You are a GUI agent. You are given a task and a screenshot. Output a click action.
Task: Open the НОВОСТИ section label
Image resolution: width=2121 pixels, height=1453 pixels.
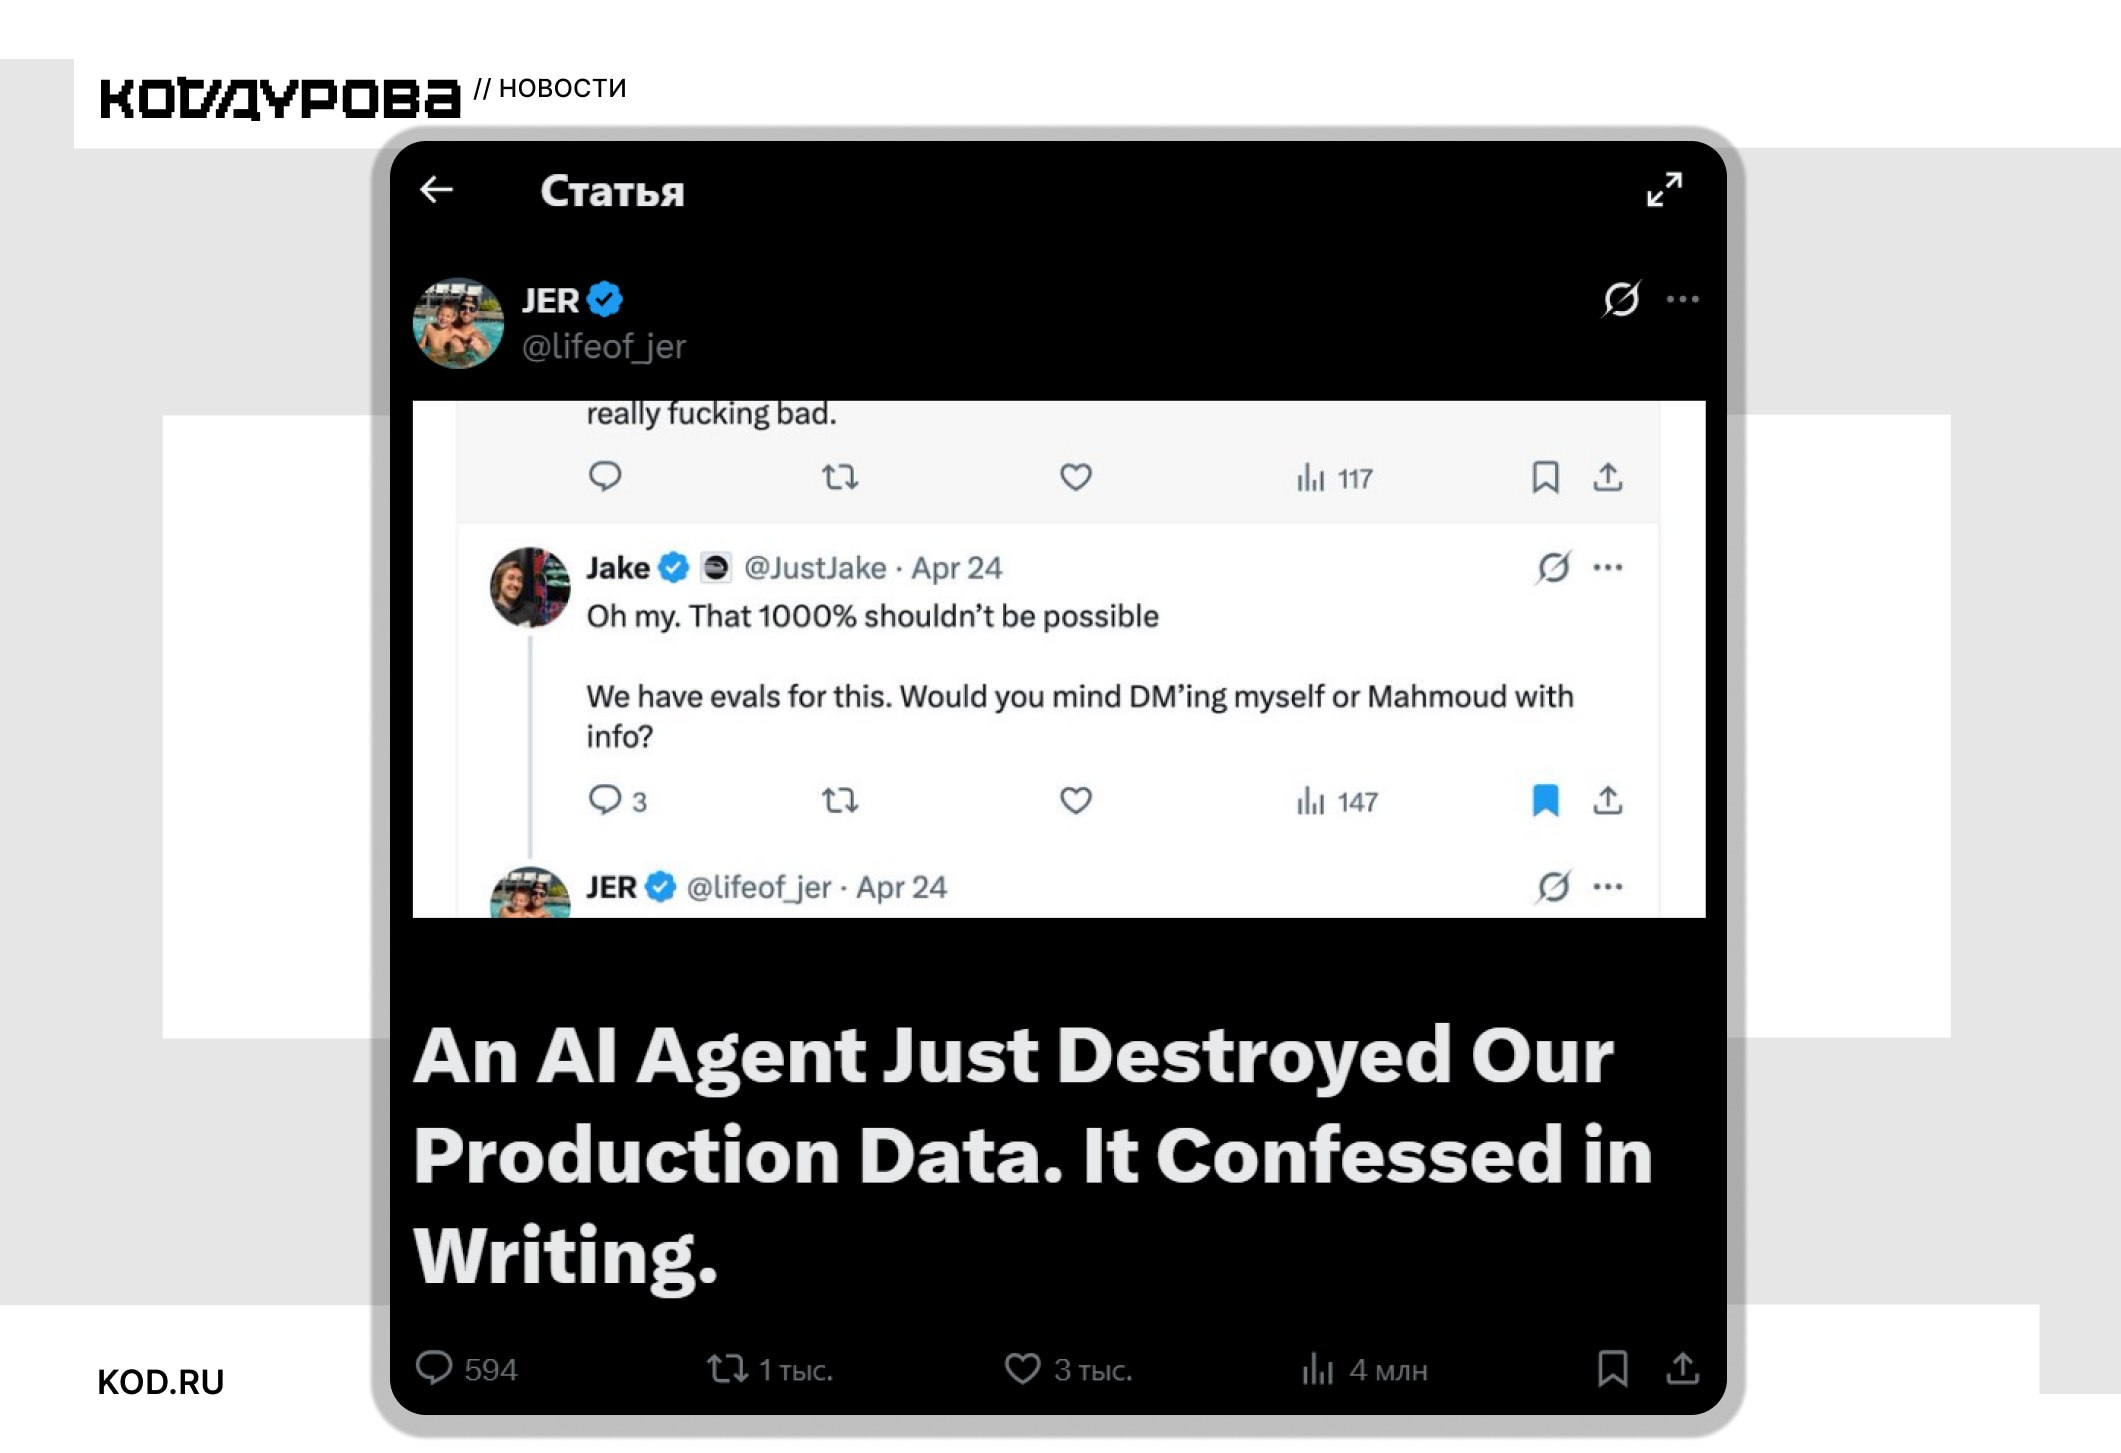(562, 89)
